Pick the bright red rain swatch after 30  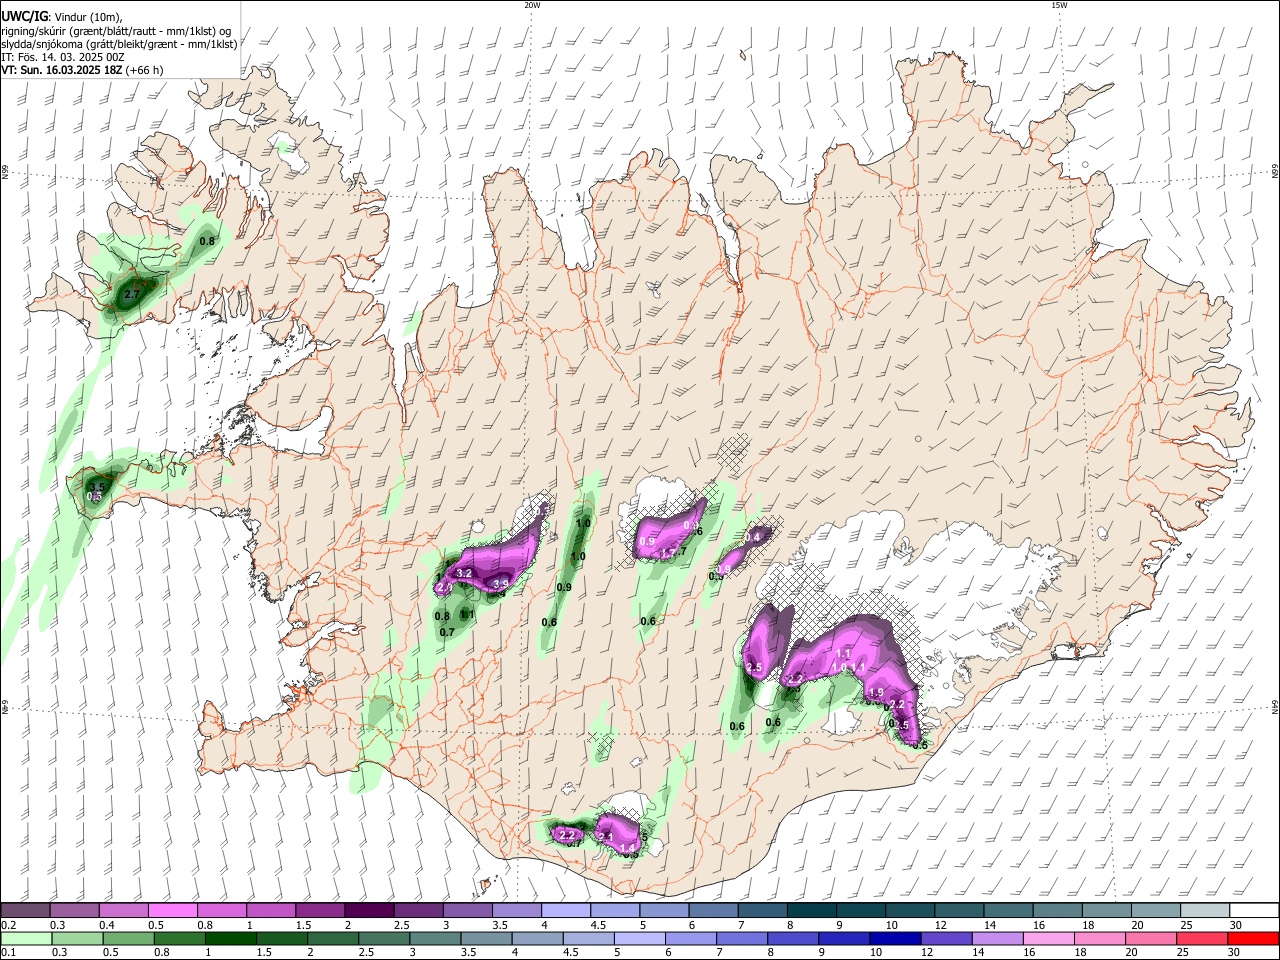click(1253, 938)
